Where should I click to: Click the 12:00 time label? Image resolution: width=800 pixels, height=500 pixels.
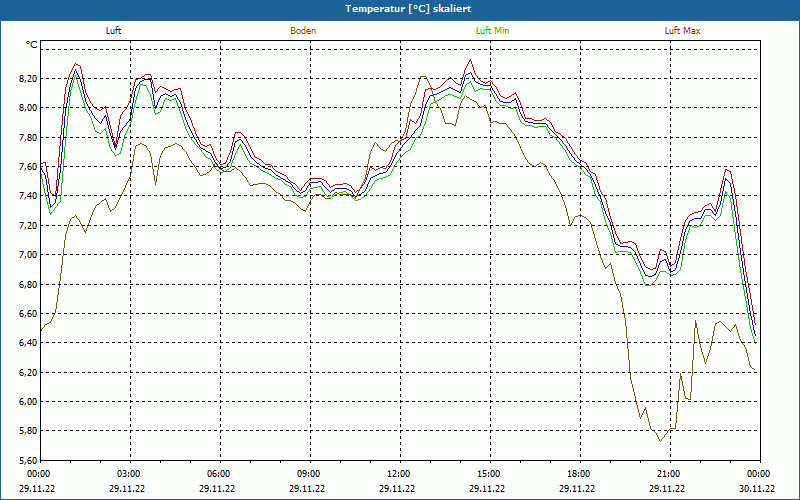pos(397,474)
